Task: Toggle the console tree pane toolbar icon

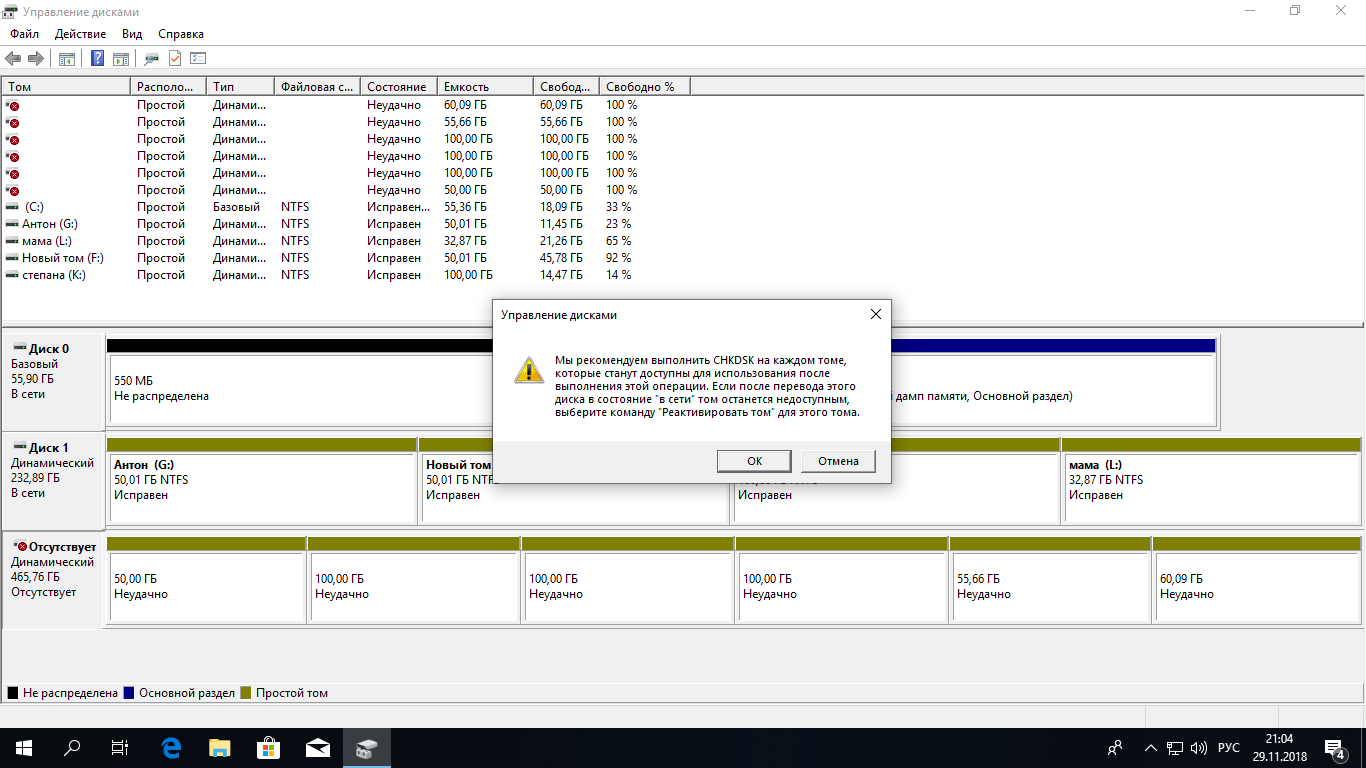Action: [x=66, y=59]
